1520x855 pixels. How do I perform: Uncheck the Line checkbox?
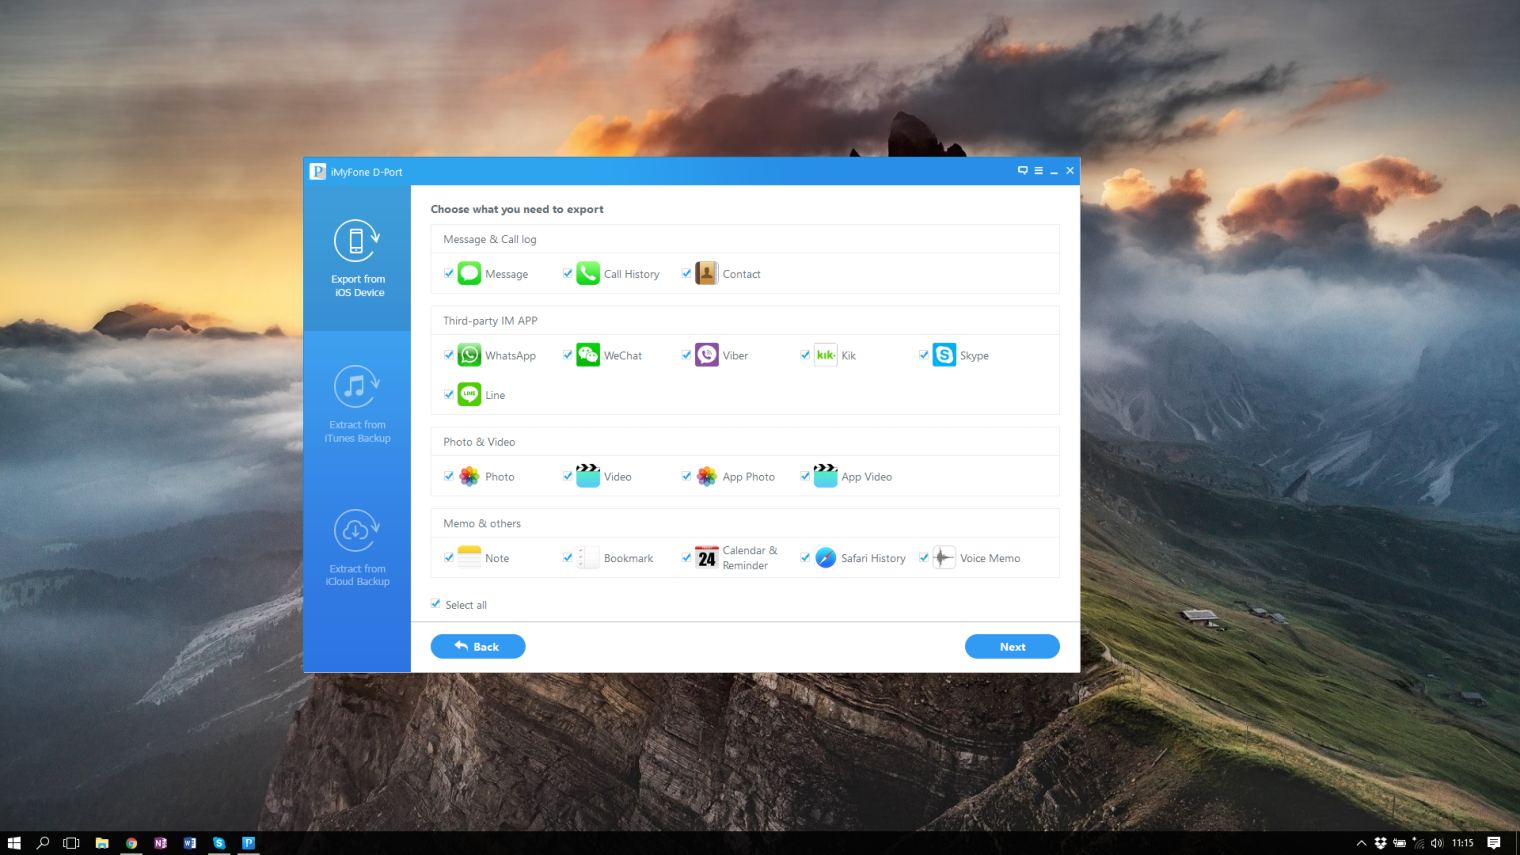point(449,394)
